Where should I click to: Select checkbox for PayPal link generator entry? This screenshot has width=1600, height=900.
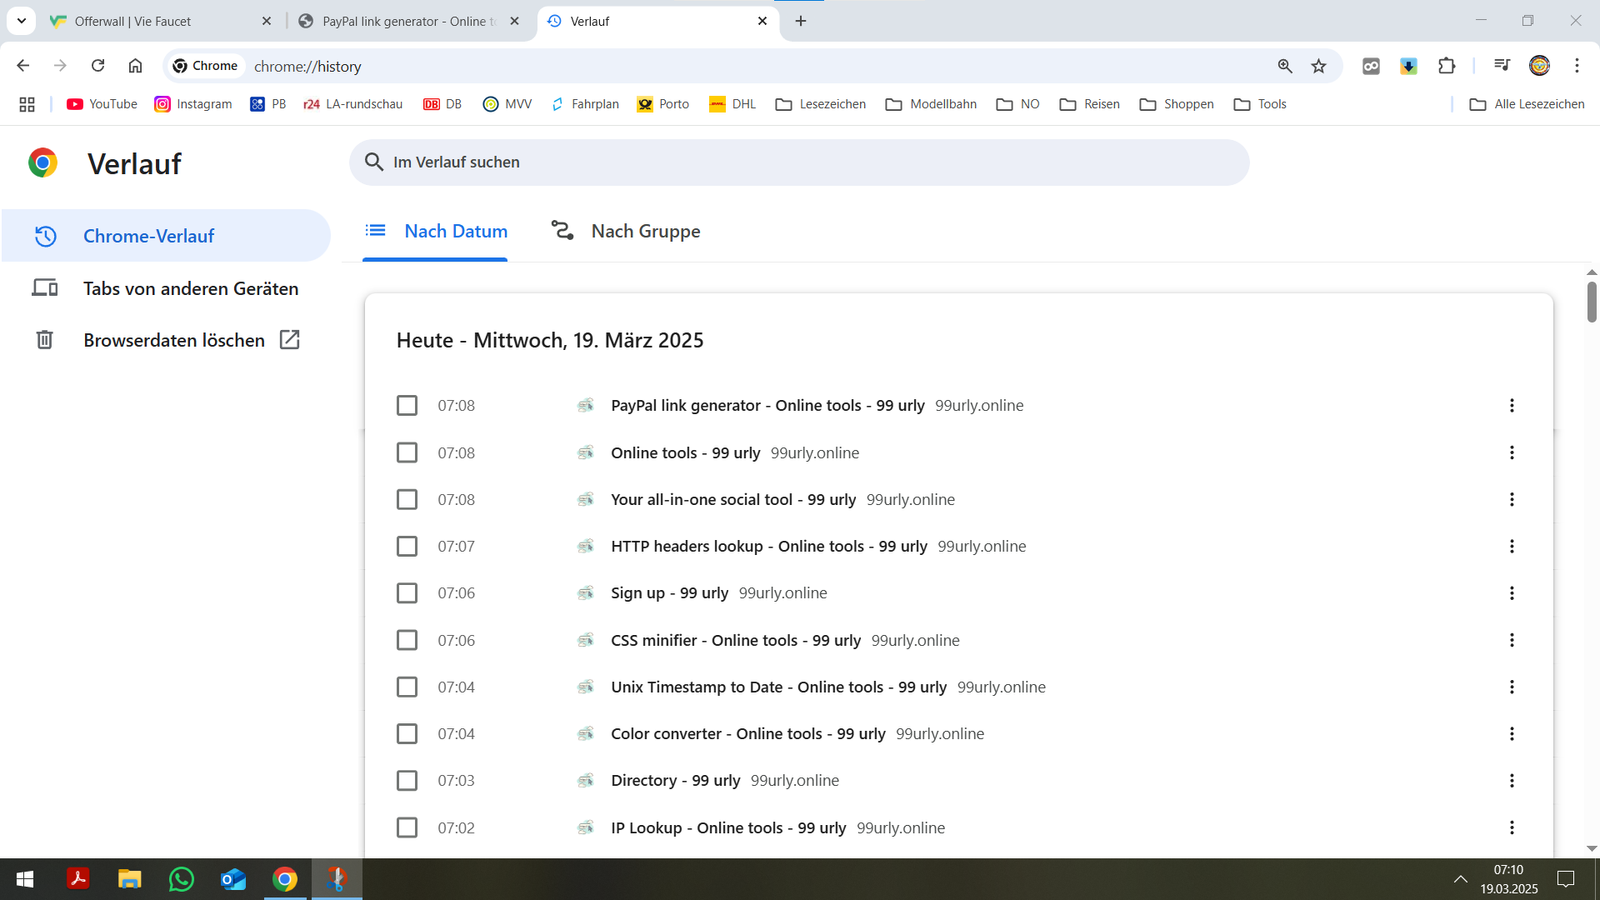click(407, 405)
